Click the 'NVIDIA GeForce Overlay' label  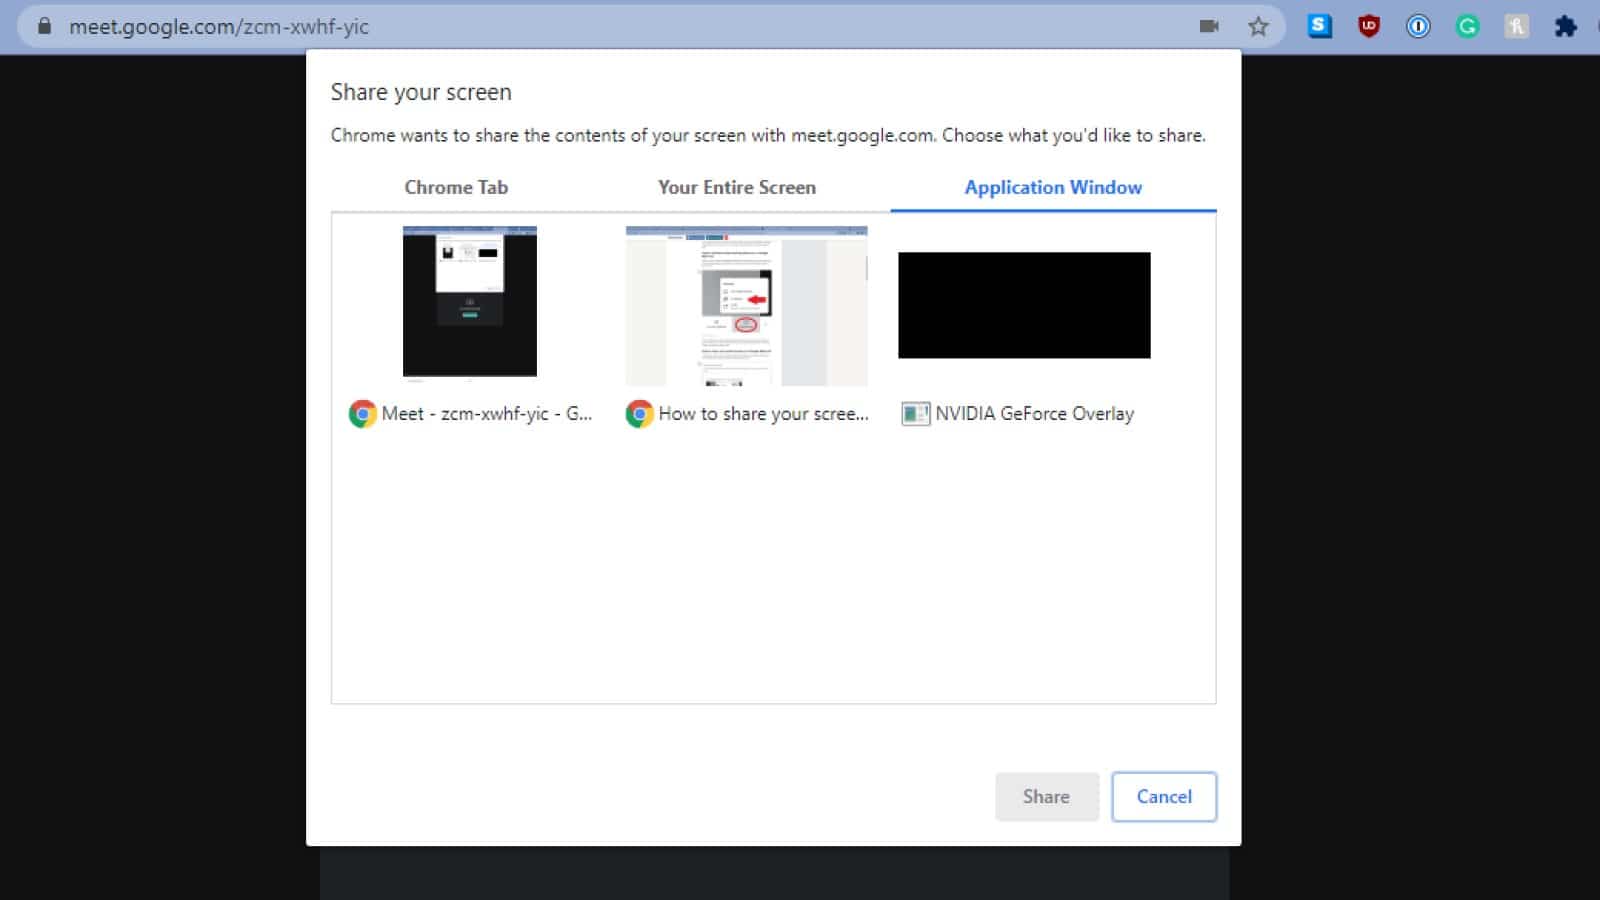pos(1035,414)
